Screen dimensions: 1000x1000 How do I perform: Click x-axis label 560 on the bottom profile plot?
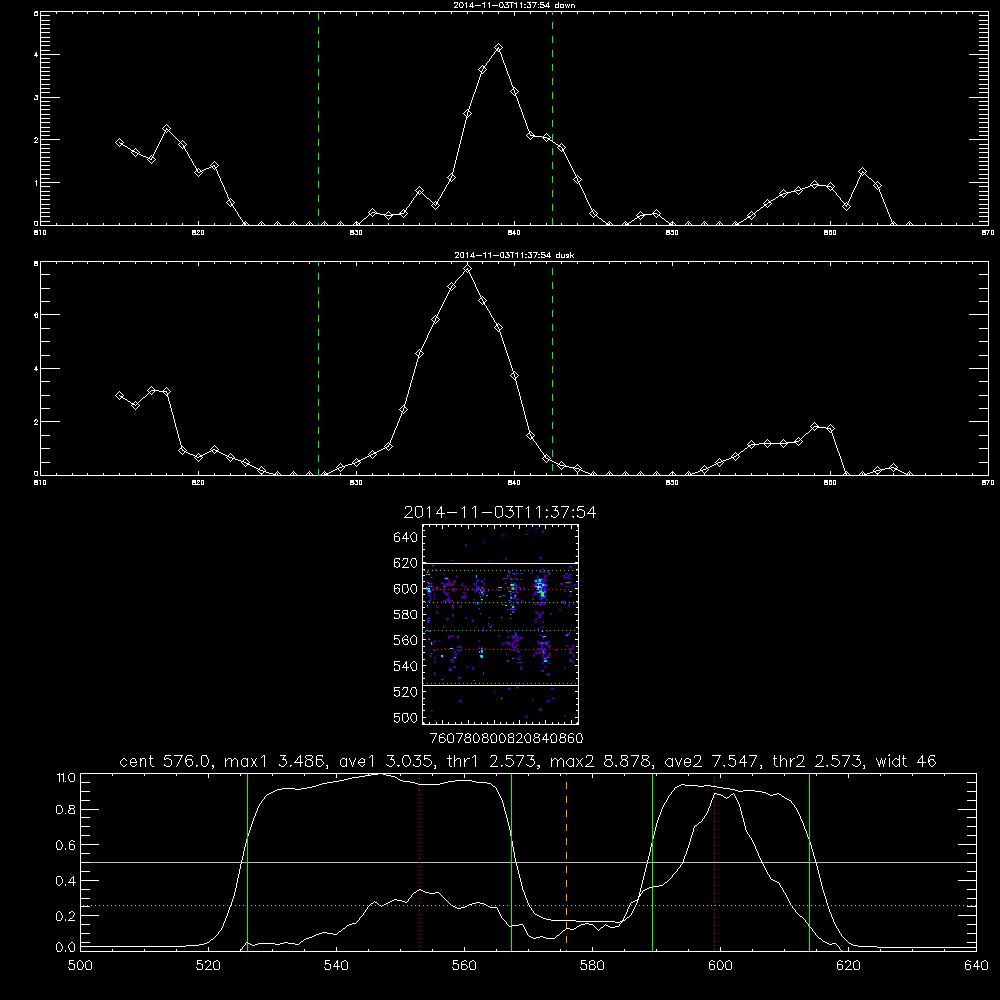tap(464, 966)
